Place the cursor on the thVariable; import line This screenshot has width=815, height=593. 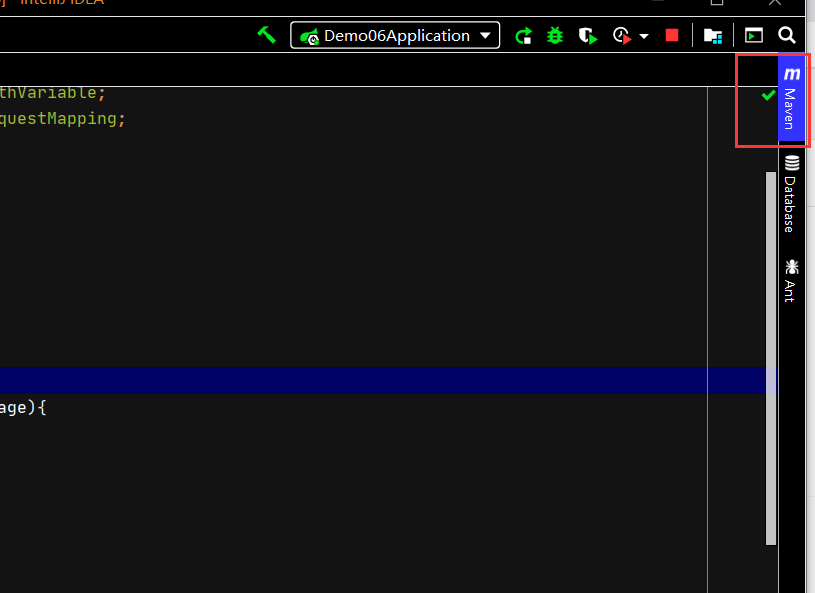[x=52, y=94]
